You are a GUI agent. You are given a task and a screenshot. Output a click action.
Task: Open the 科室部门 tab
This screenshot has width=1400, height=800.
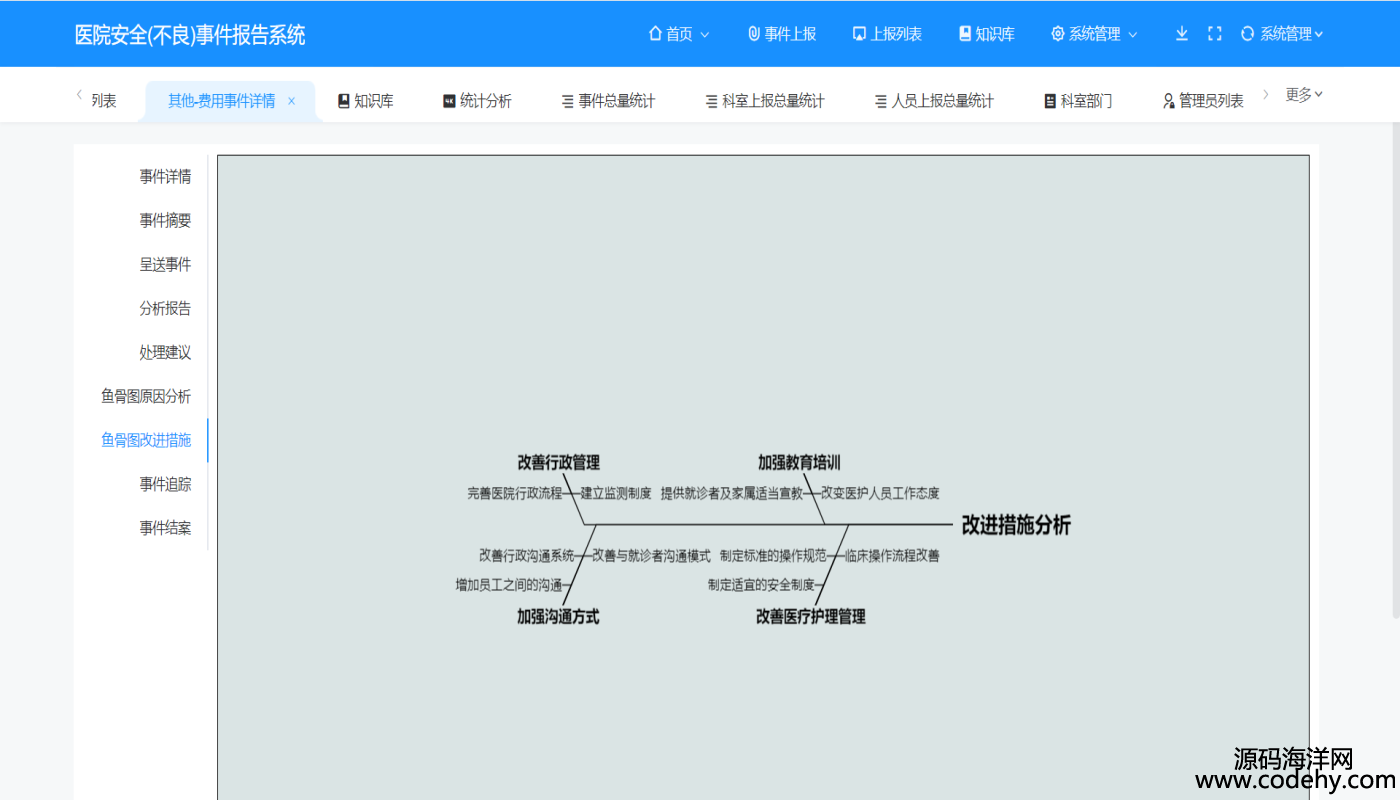(x=1077, y=101)
